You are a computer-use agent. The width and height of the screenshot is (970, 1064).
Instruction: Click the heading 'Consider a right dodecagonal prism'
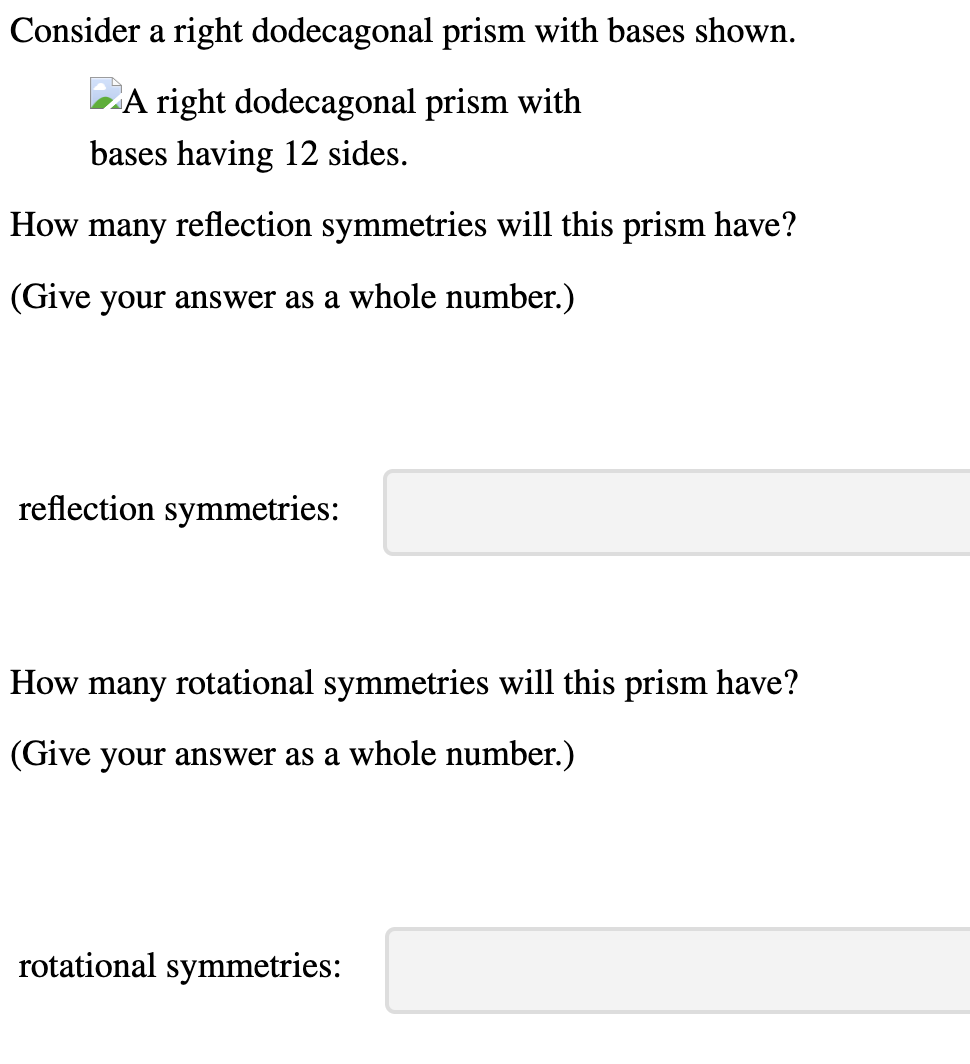[x=400, y=31]
